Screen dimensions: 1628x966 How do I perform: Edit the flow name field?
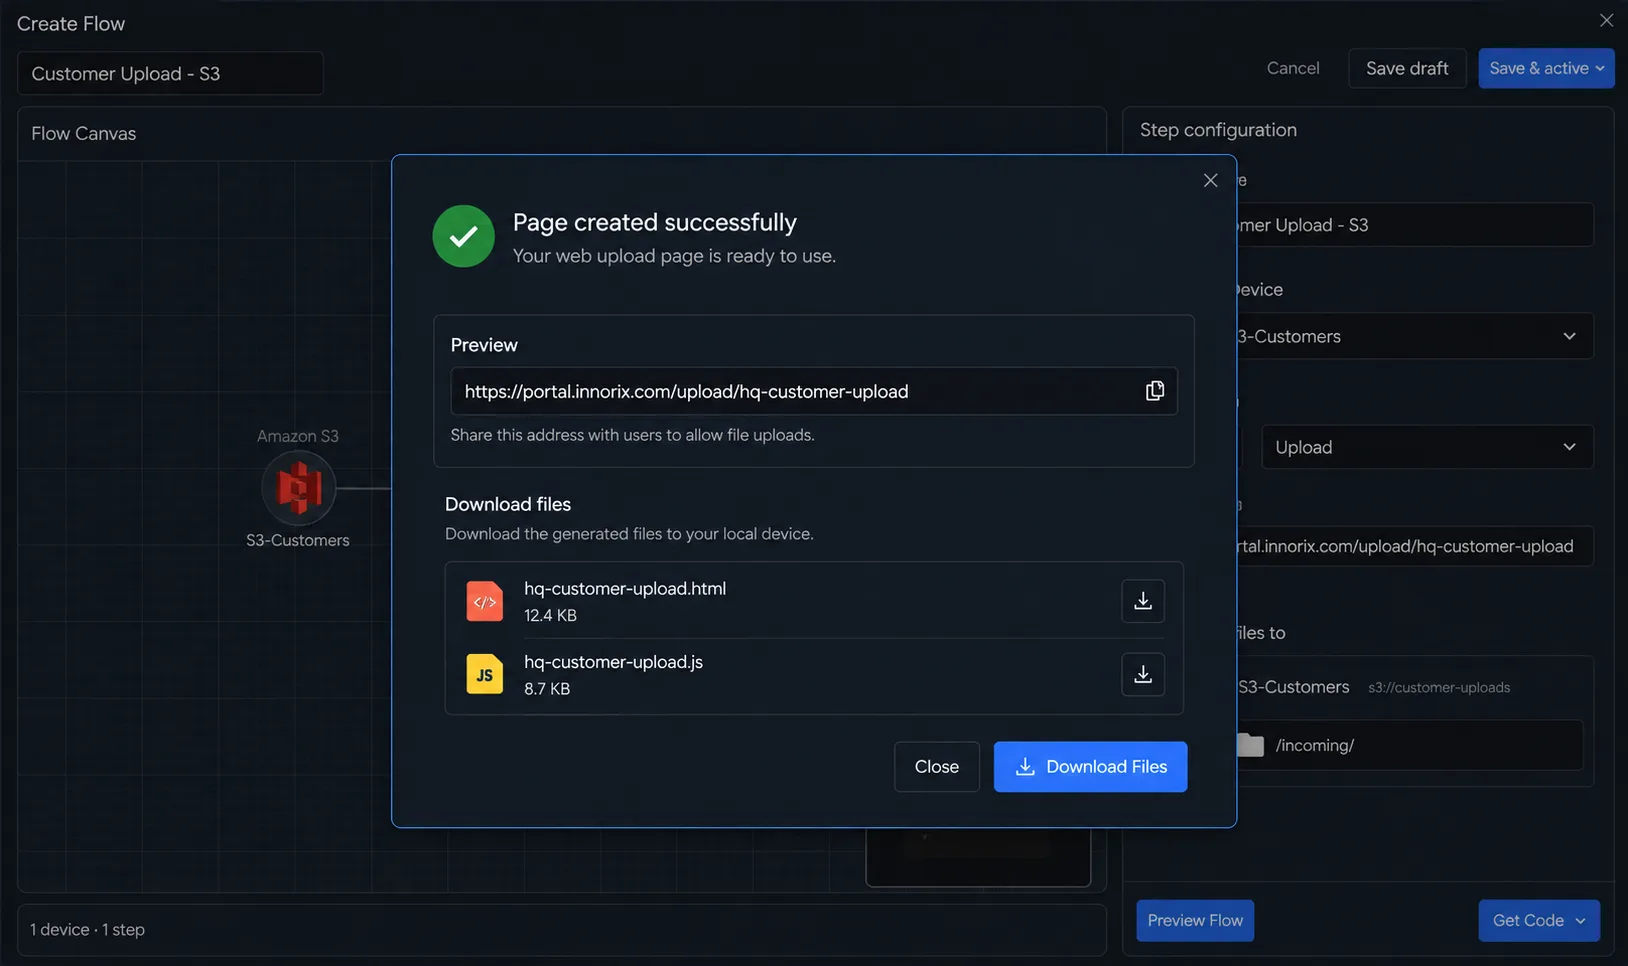pyautogui.click(x=170, y=74)
